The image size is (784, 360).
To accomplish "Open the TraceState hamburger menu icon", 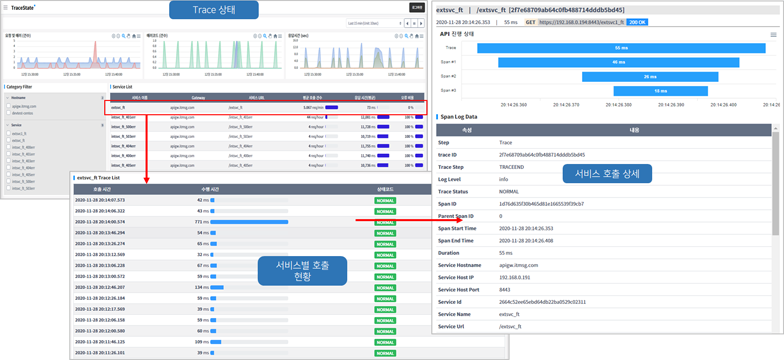I will [6, 8].
